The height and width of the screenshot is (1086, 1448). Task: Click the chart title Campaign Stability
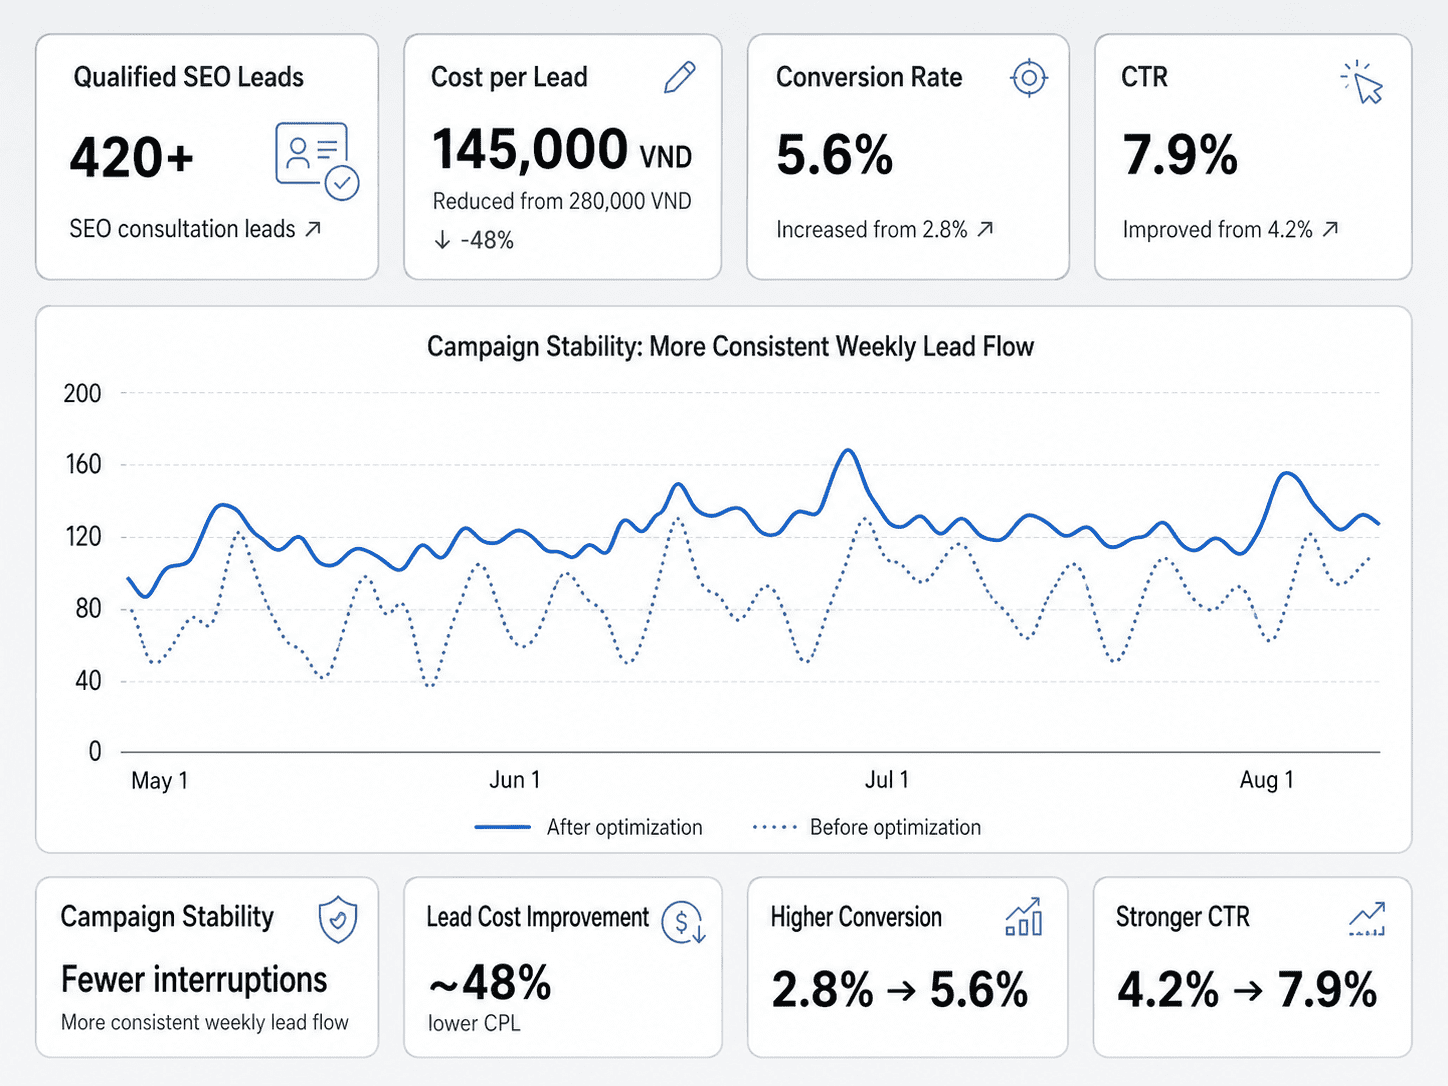(x=730, y=347)
